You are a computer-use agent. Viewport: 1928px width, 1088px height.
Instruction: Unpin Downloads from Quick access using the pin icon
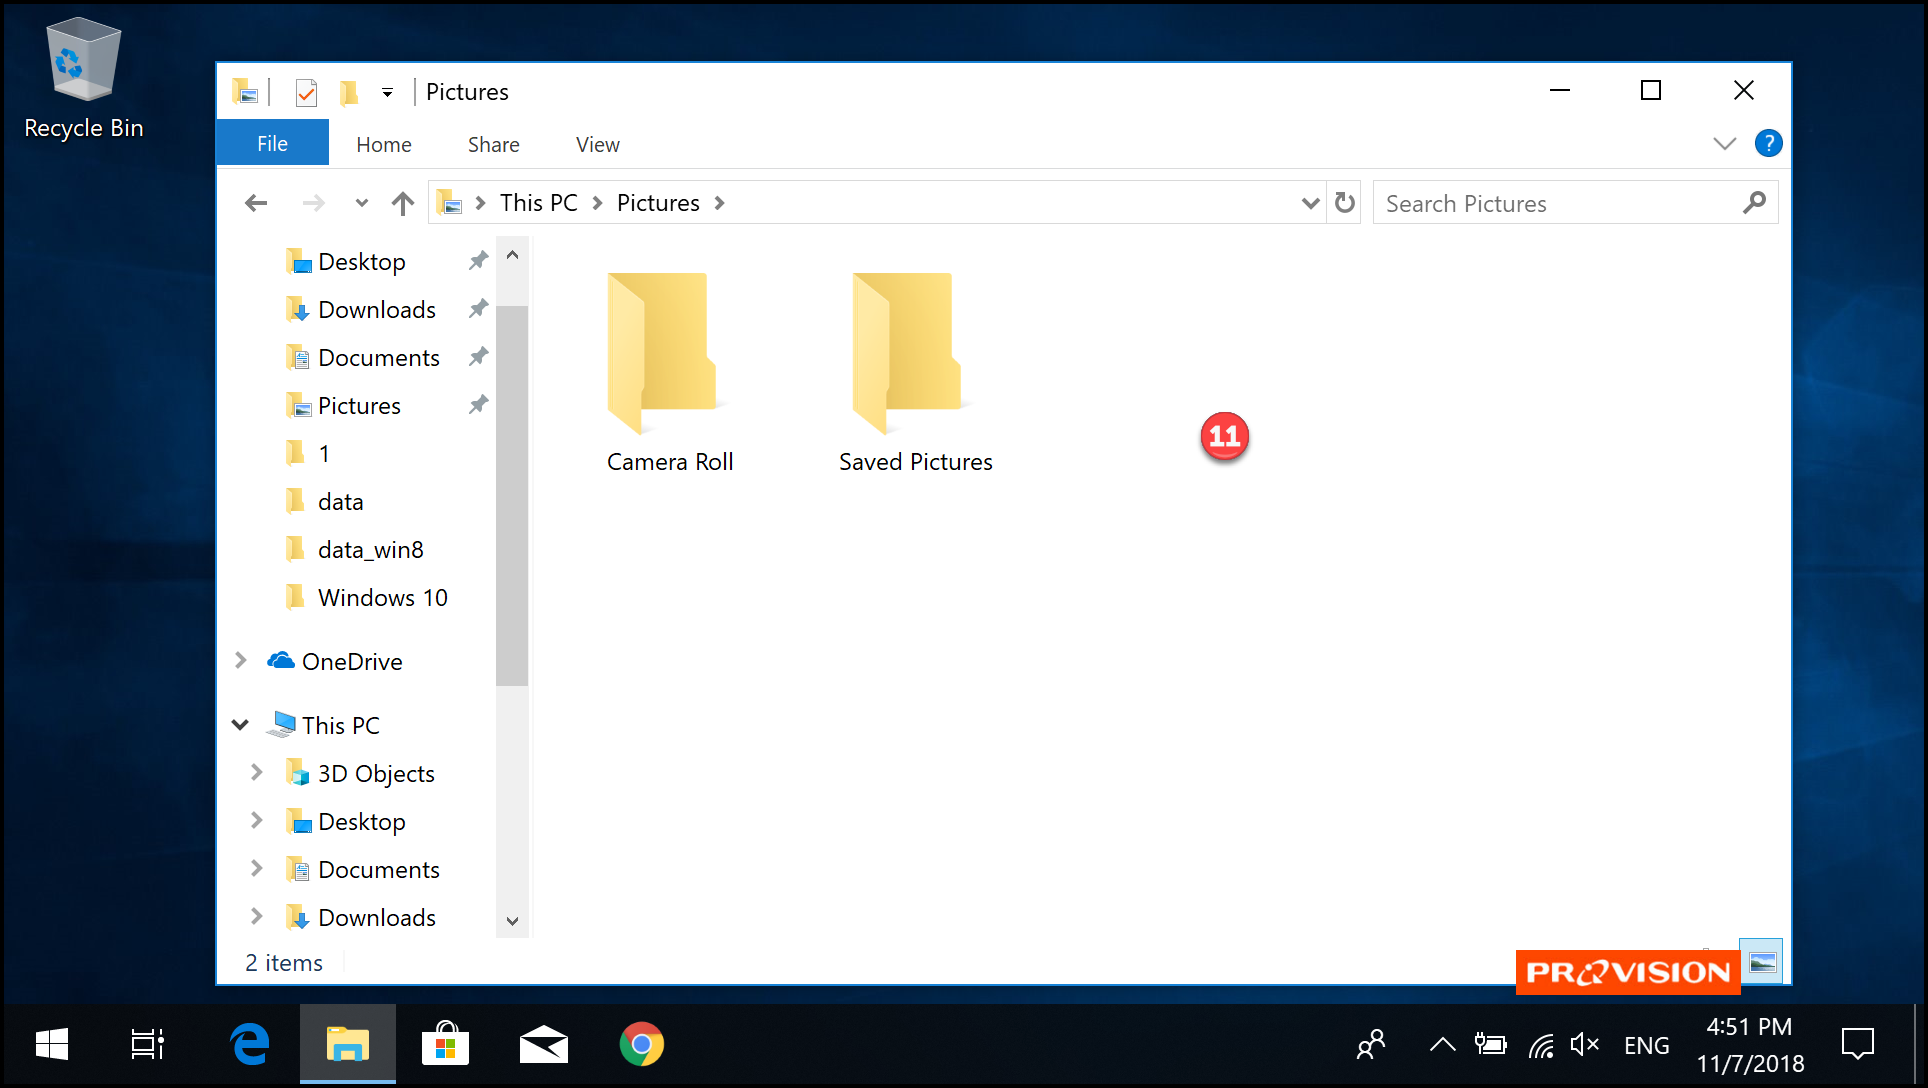coord(478,309)
